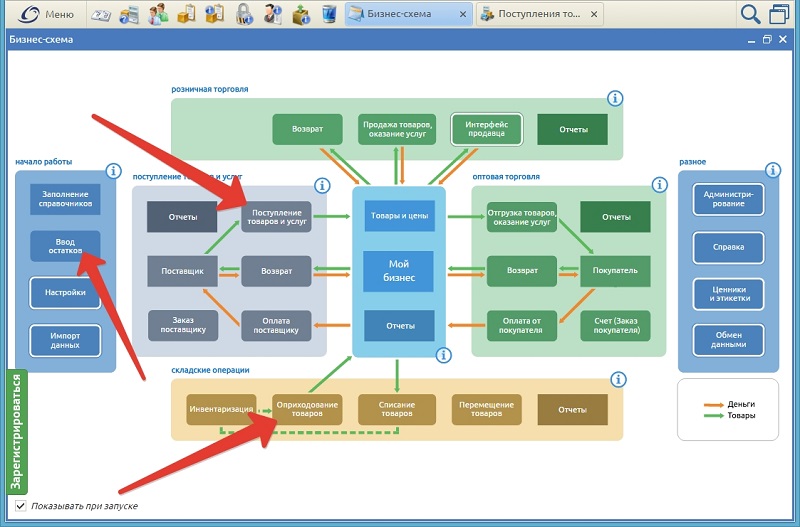Click the vertical Зарегистрироваться side tab

point(17,432)
